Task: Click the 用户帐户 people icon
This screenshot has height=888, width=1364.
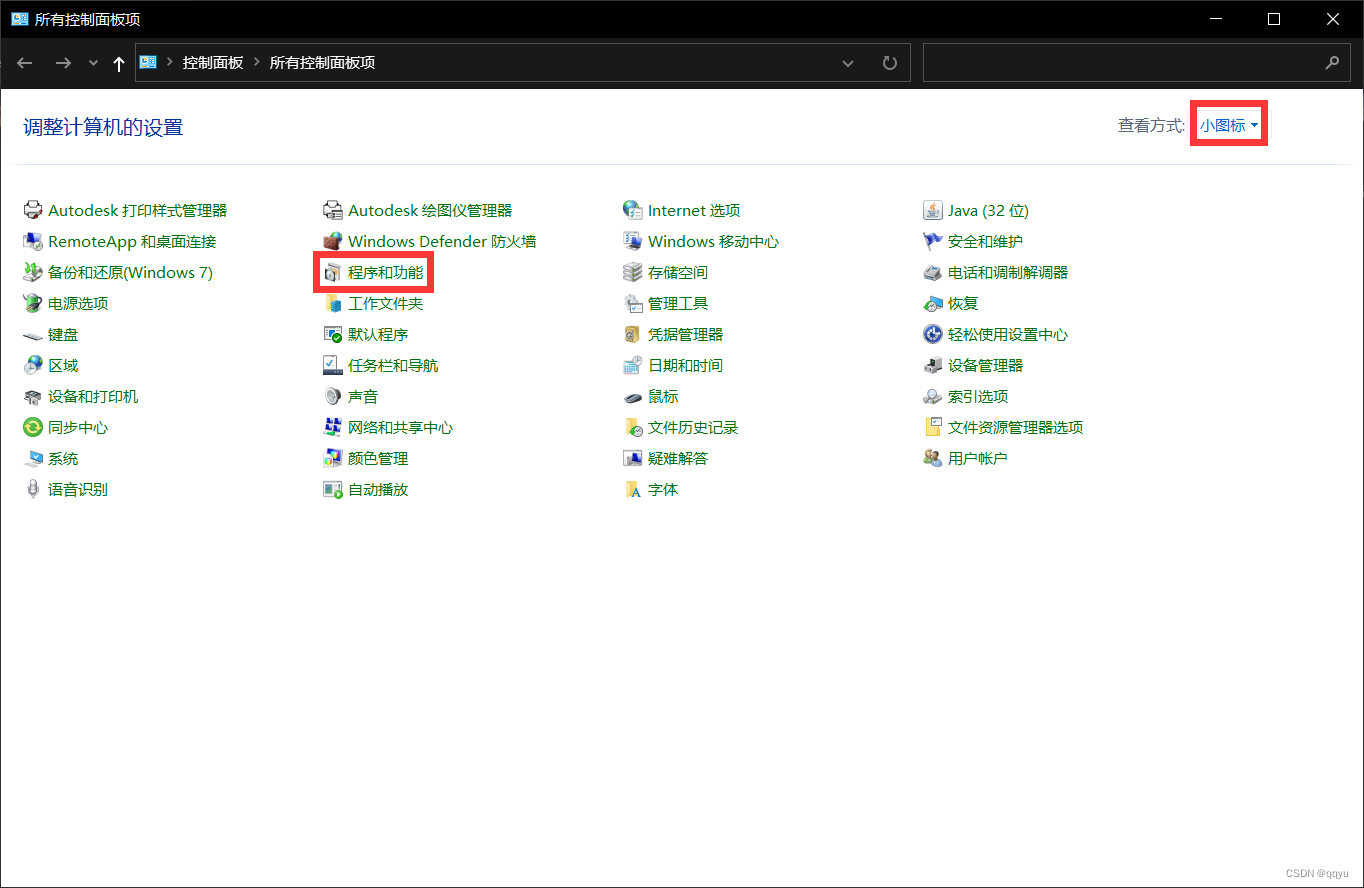Action: [933, 458]
